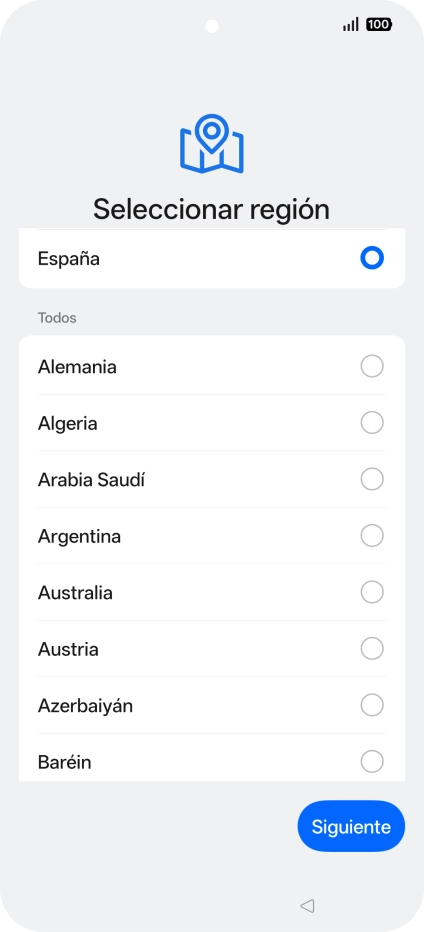This screenshot has height=932, width=424.
Task: Tap the Seleccionar región title
Action: 211,209
